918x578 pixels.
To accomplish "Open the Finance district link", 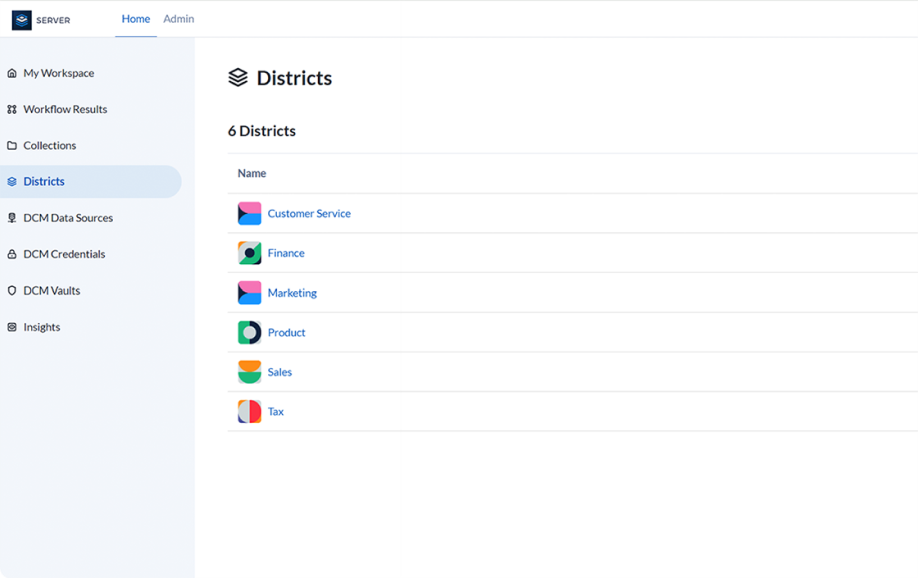I will click(x=285, y=253).
